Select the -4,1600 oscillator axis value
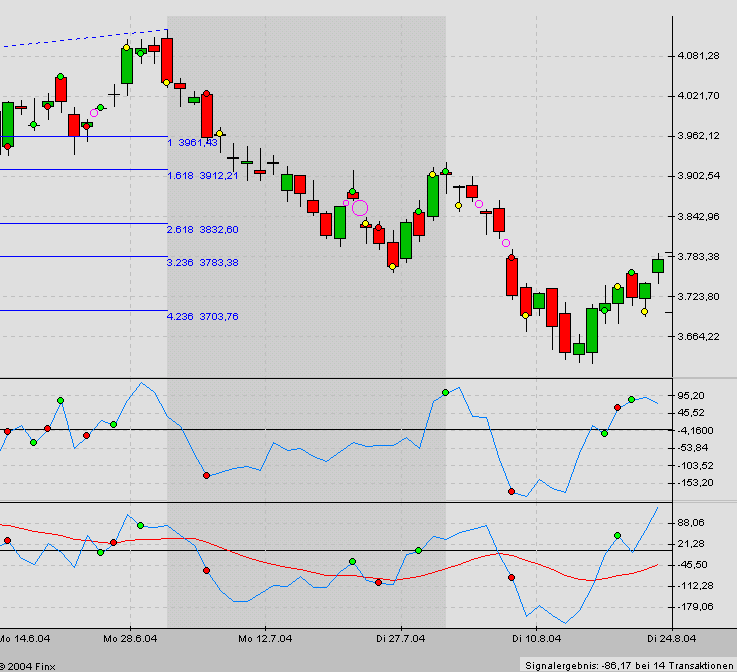The height and width of the screenshot is (672, 737). tap(696, 430)
